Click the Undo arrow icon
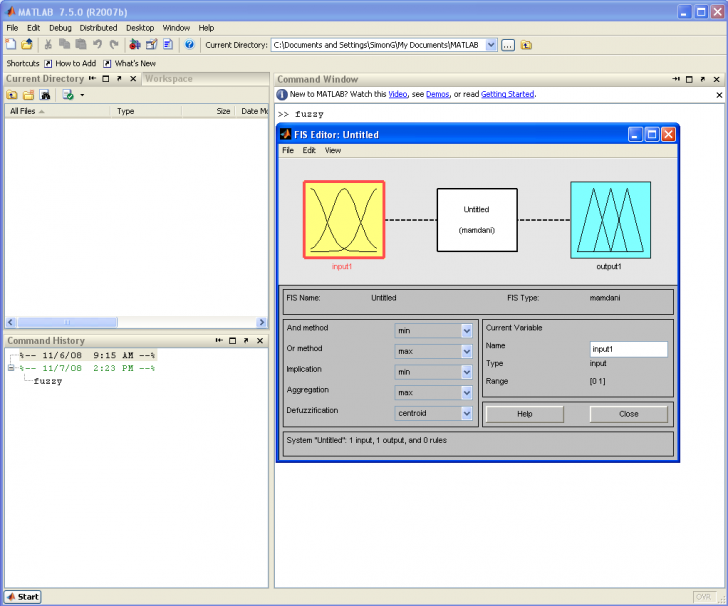 point(98,45)
